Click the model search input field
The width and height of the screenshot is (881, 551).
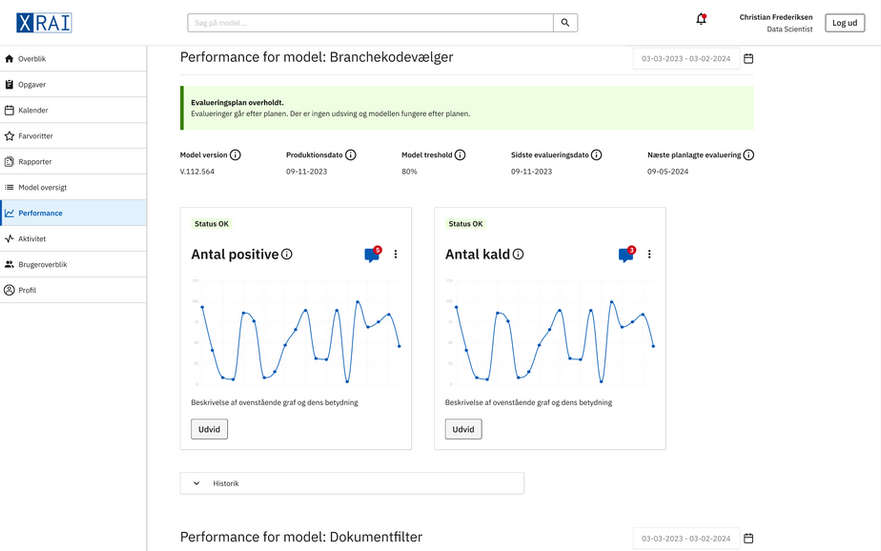[370, 22]
